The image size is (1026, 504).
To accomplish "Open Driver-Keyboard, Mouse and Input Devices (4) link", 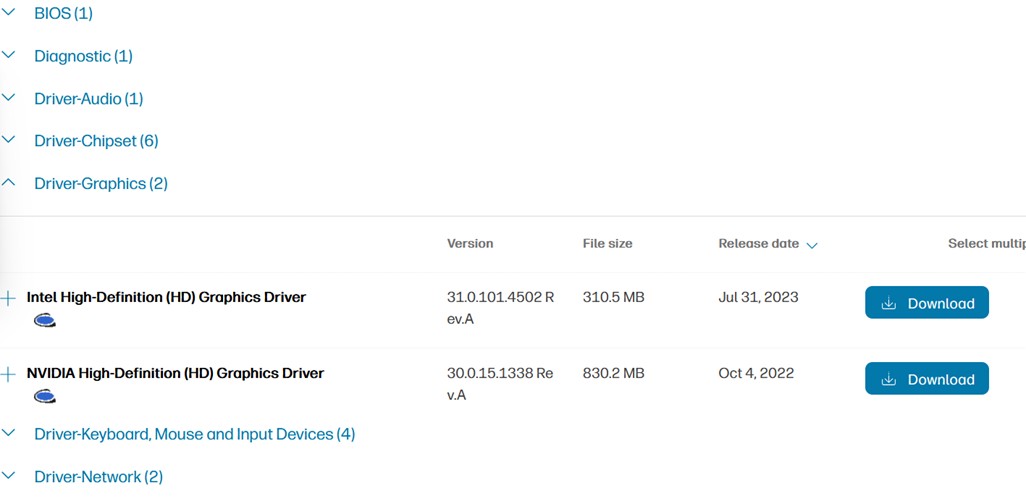I will coord(194,434).
